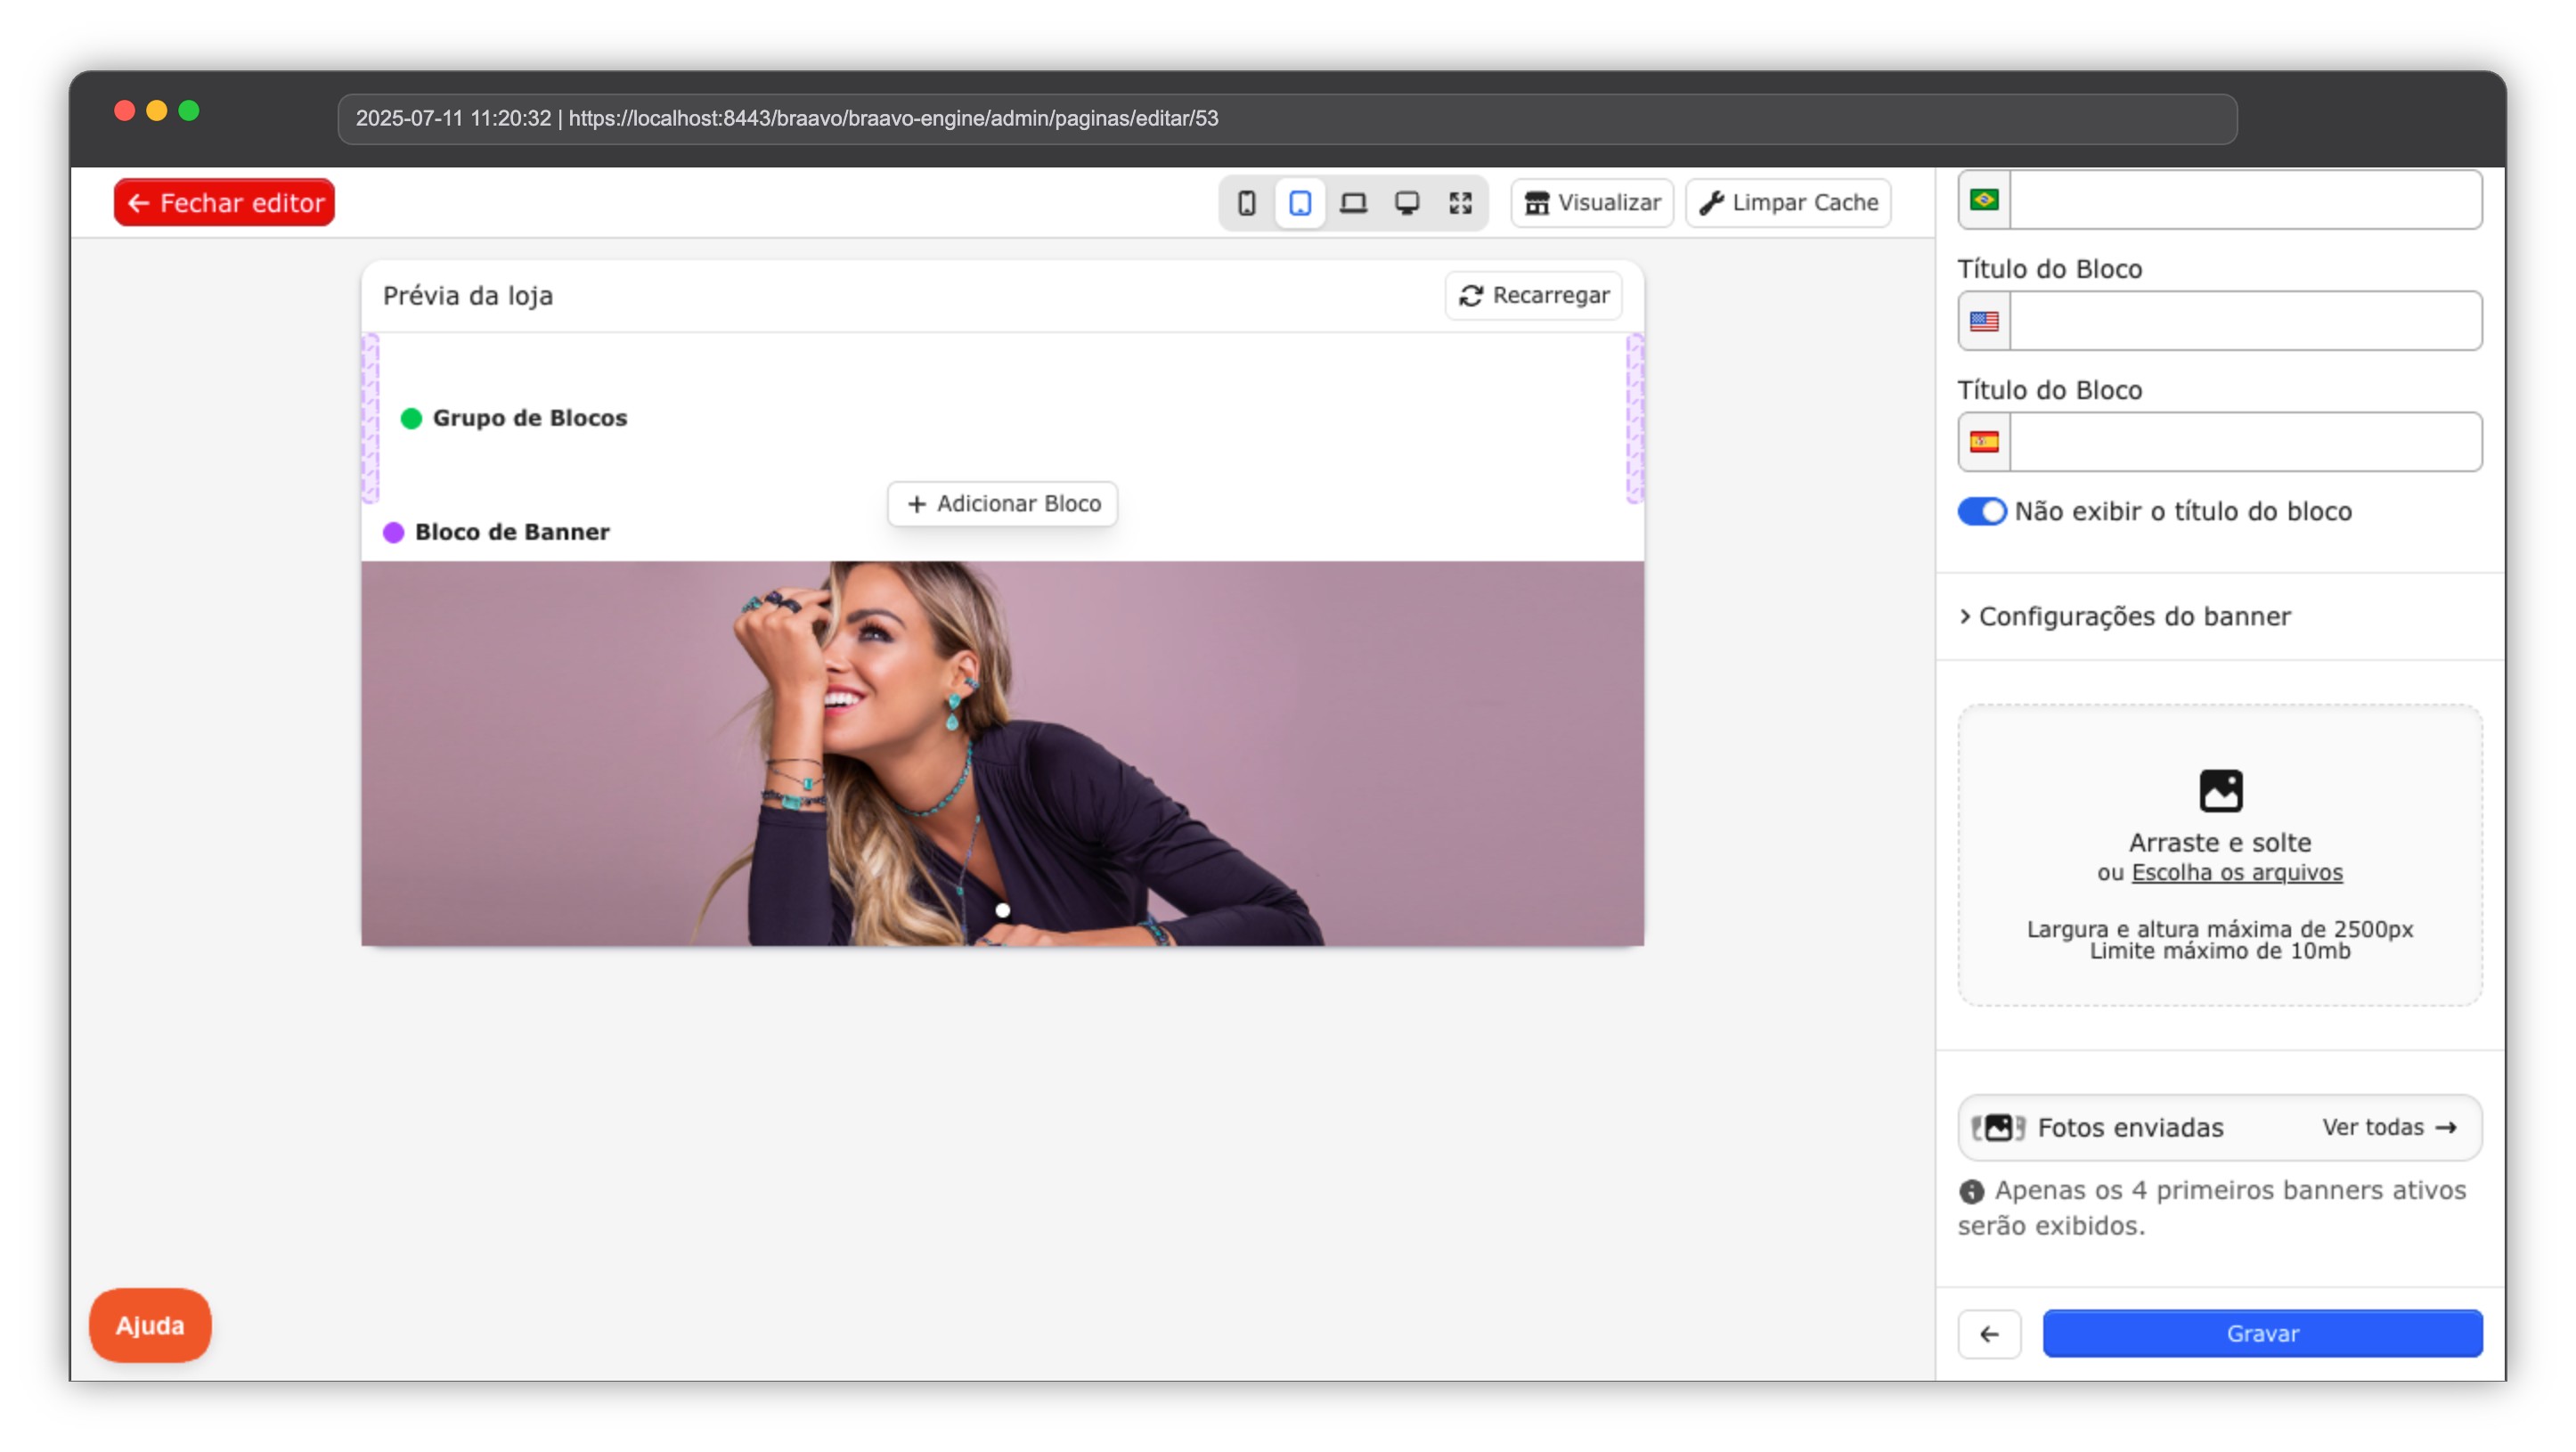Switch to desktop monitor preview
The height and width of the screenshot is (1452, 2576).
(x=1406, y=203)
